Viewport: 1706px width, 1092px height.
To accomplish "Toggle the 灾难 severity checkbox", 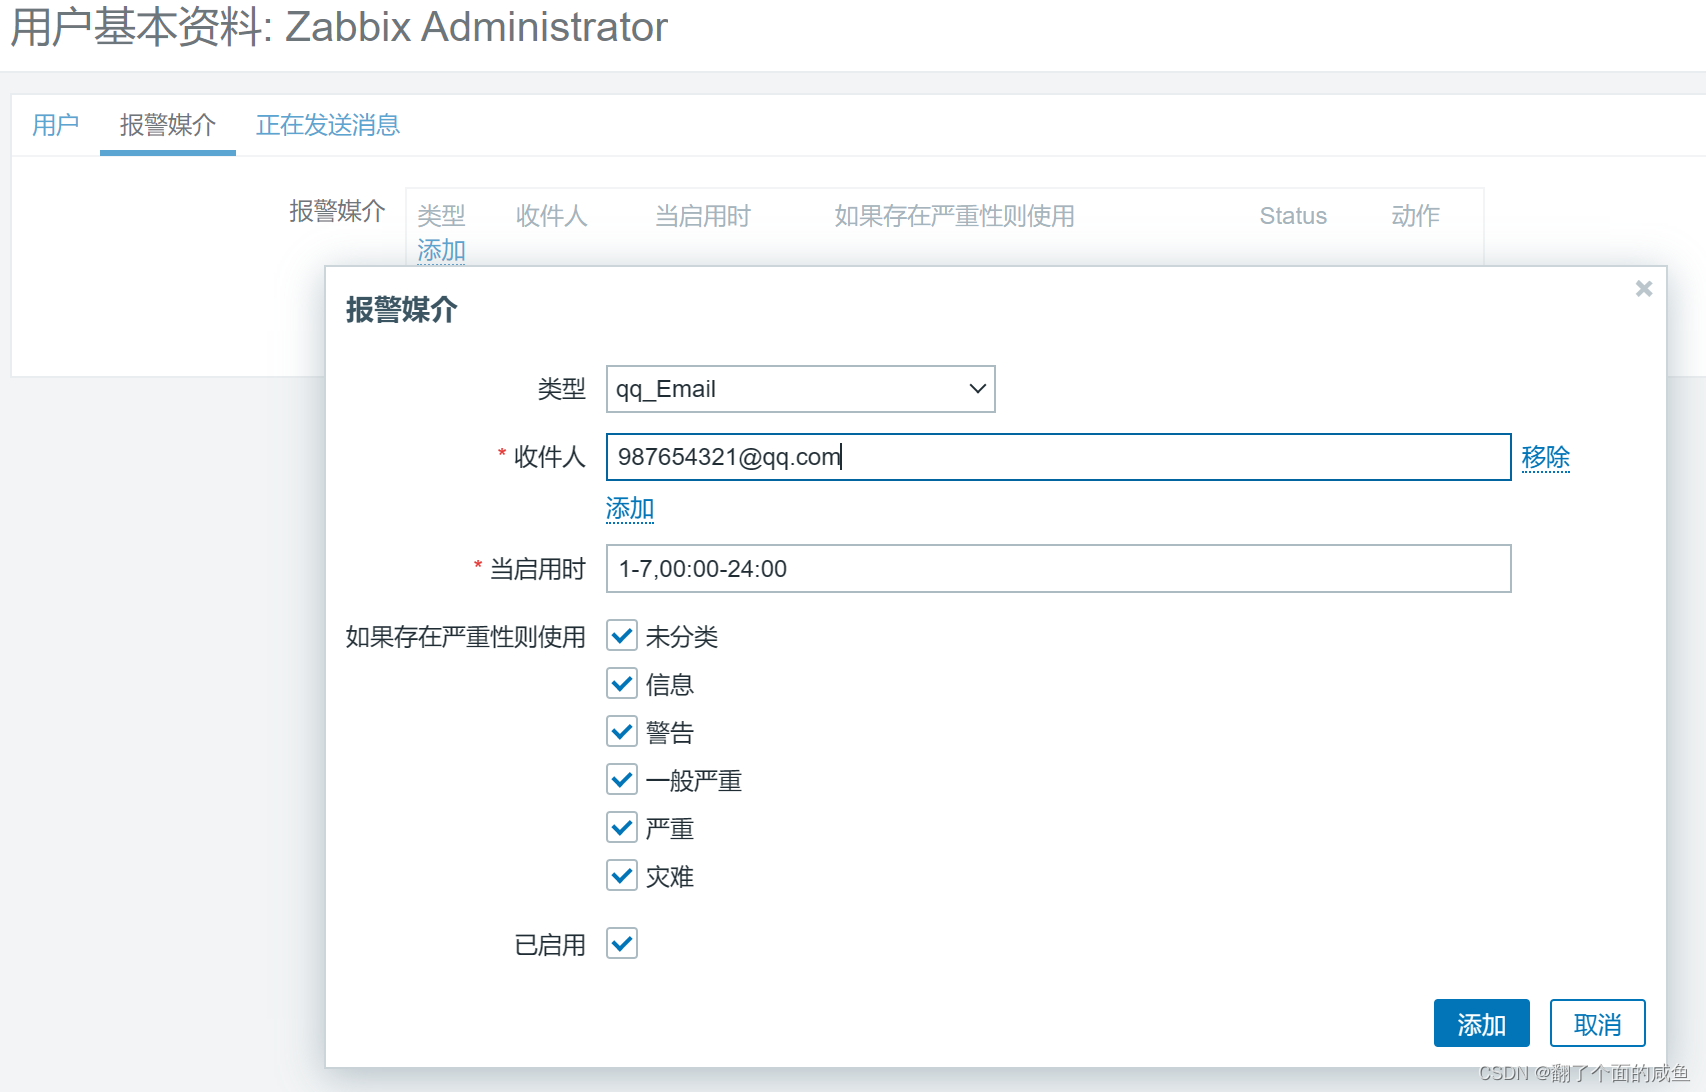I will point(622,876).
